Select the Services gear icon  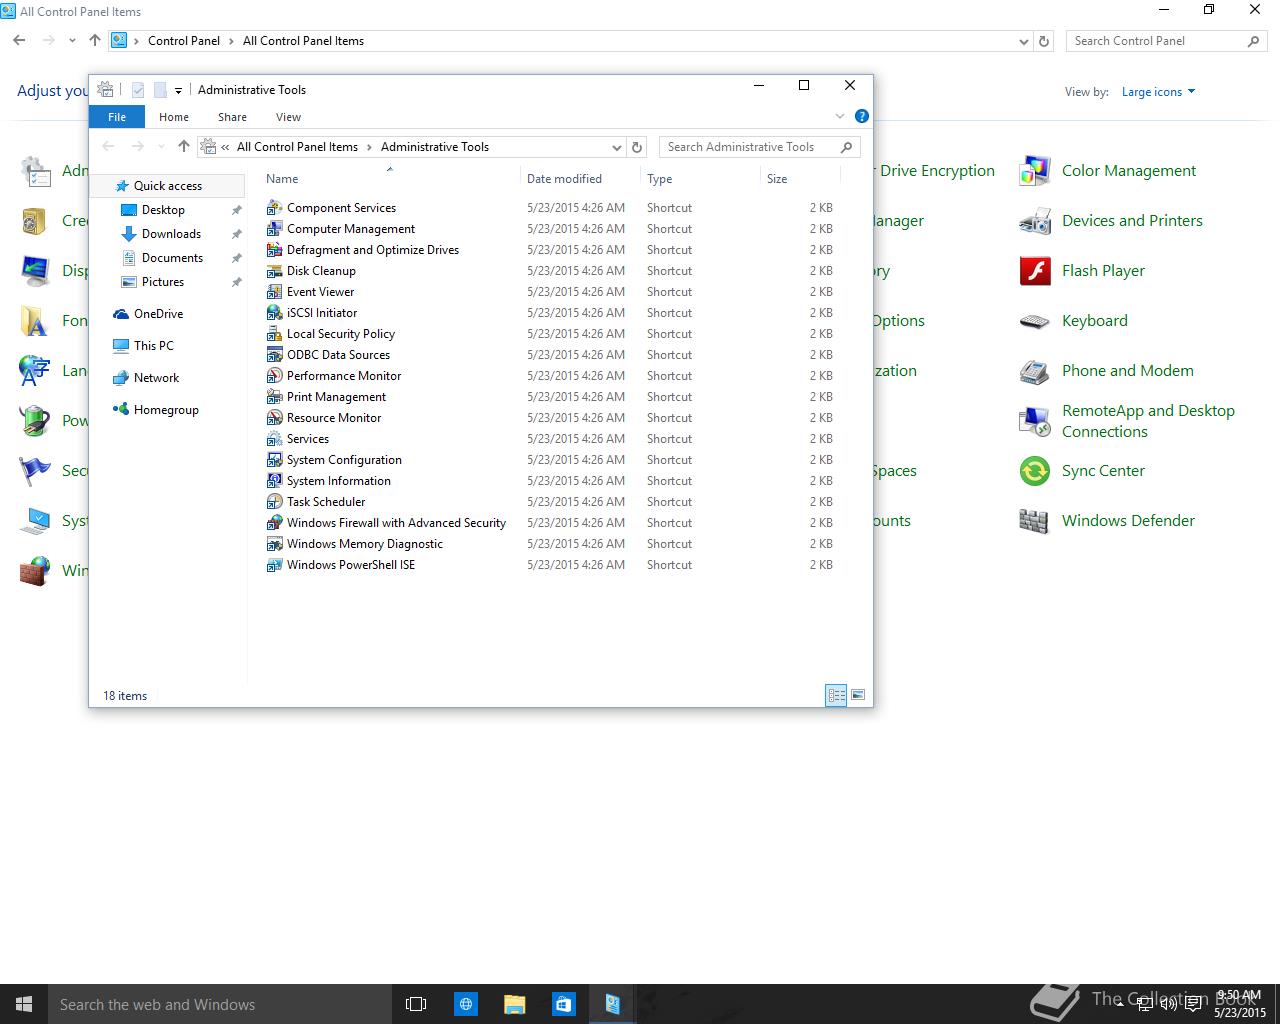[274, 439]
